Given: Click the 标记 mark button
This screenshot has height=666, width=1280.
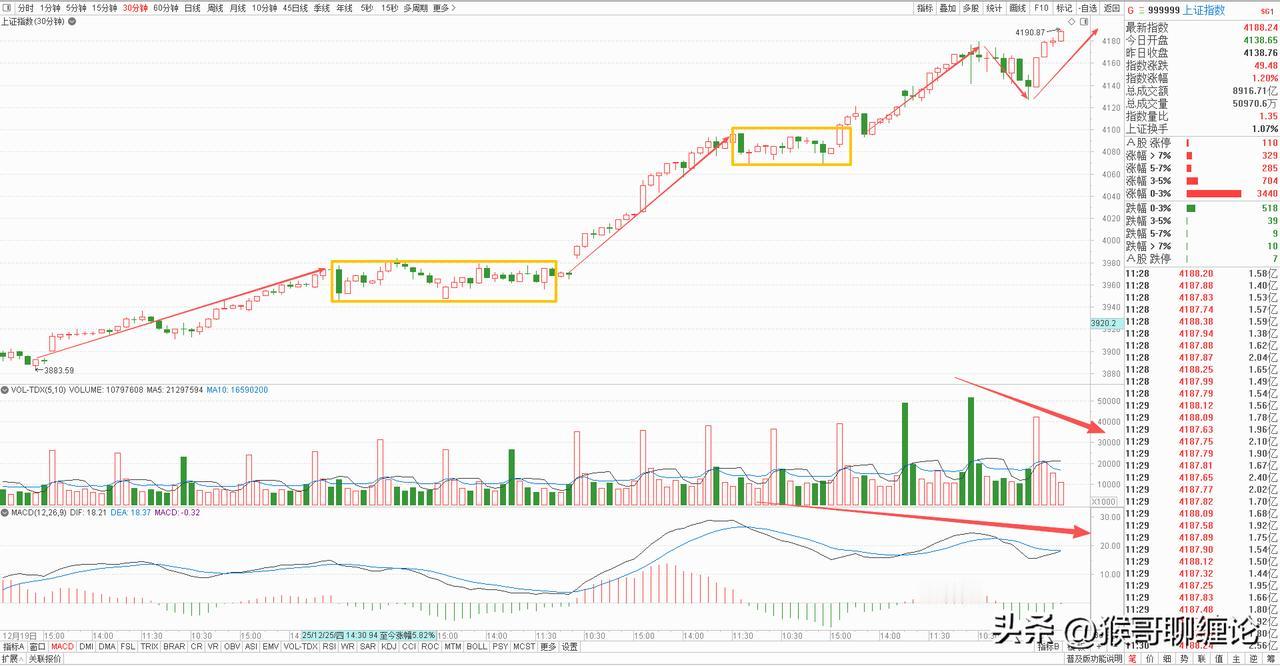Looking at the screenshot, I should point(1065,7).
